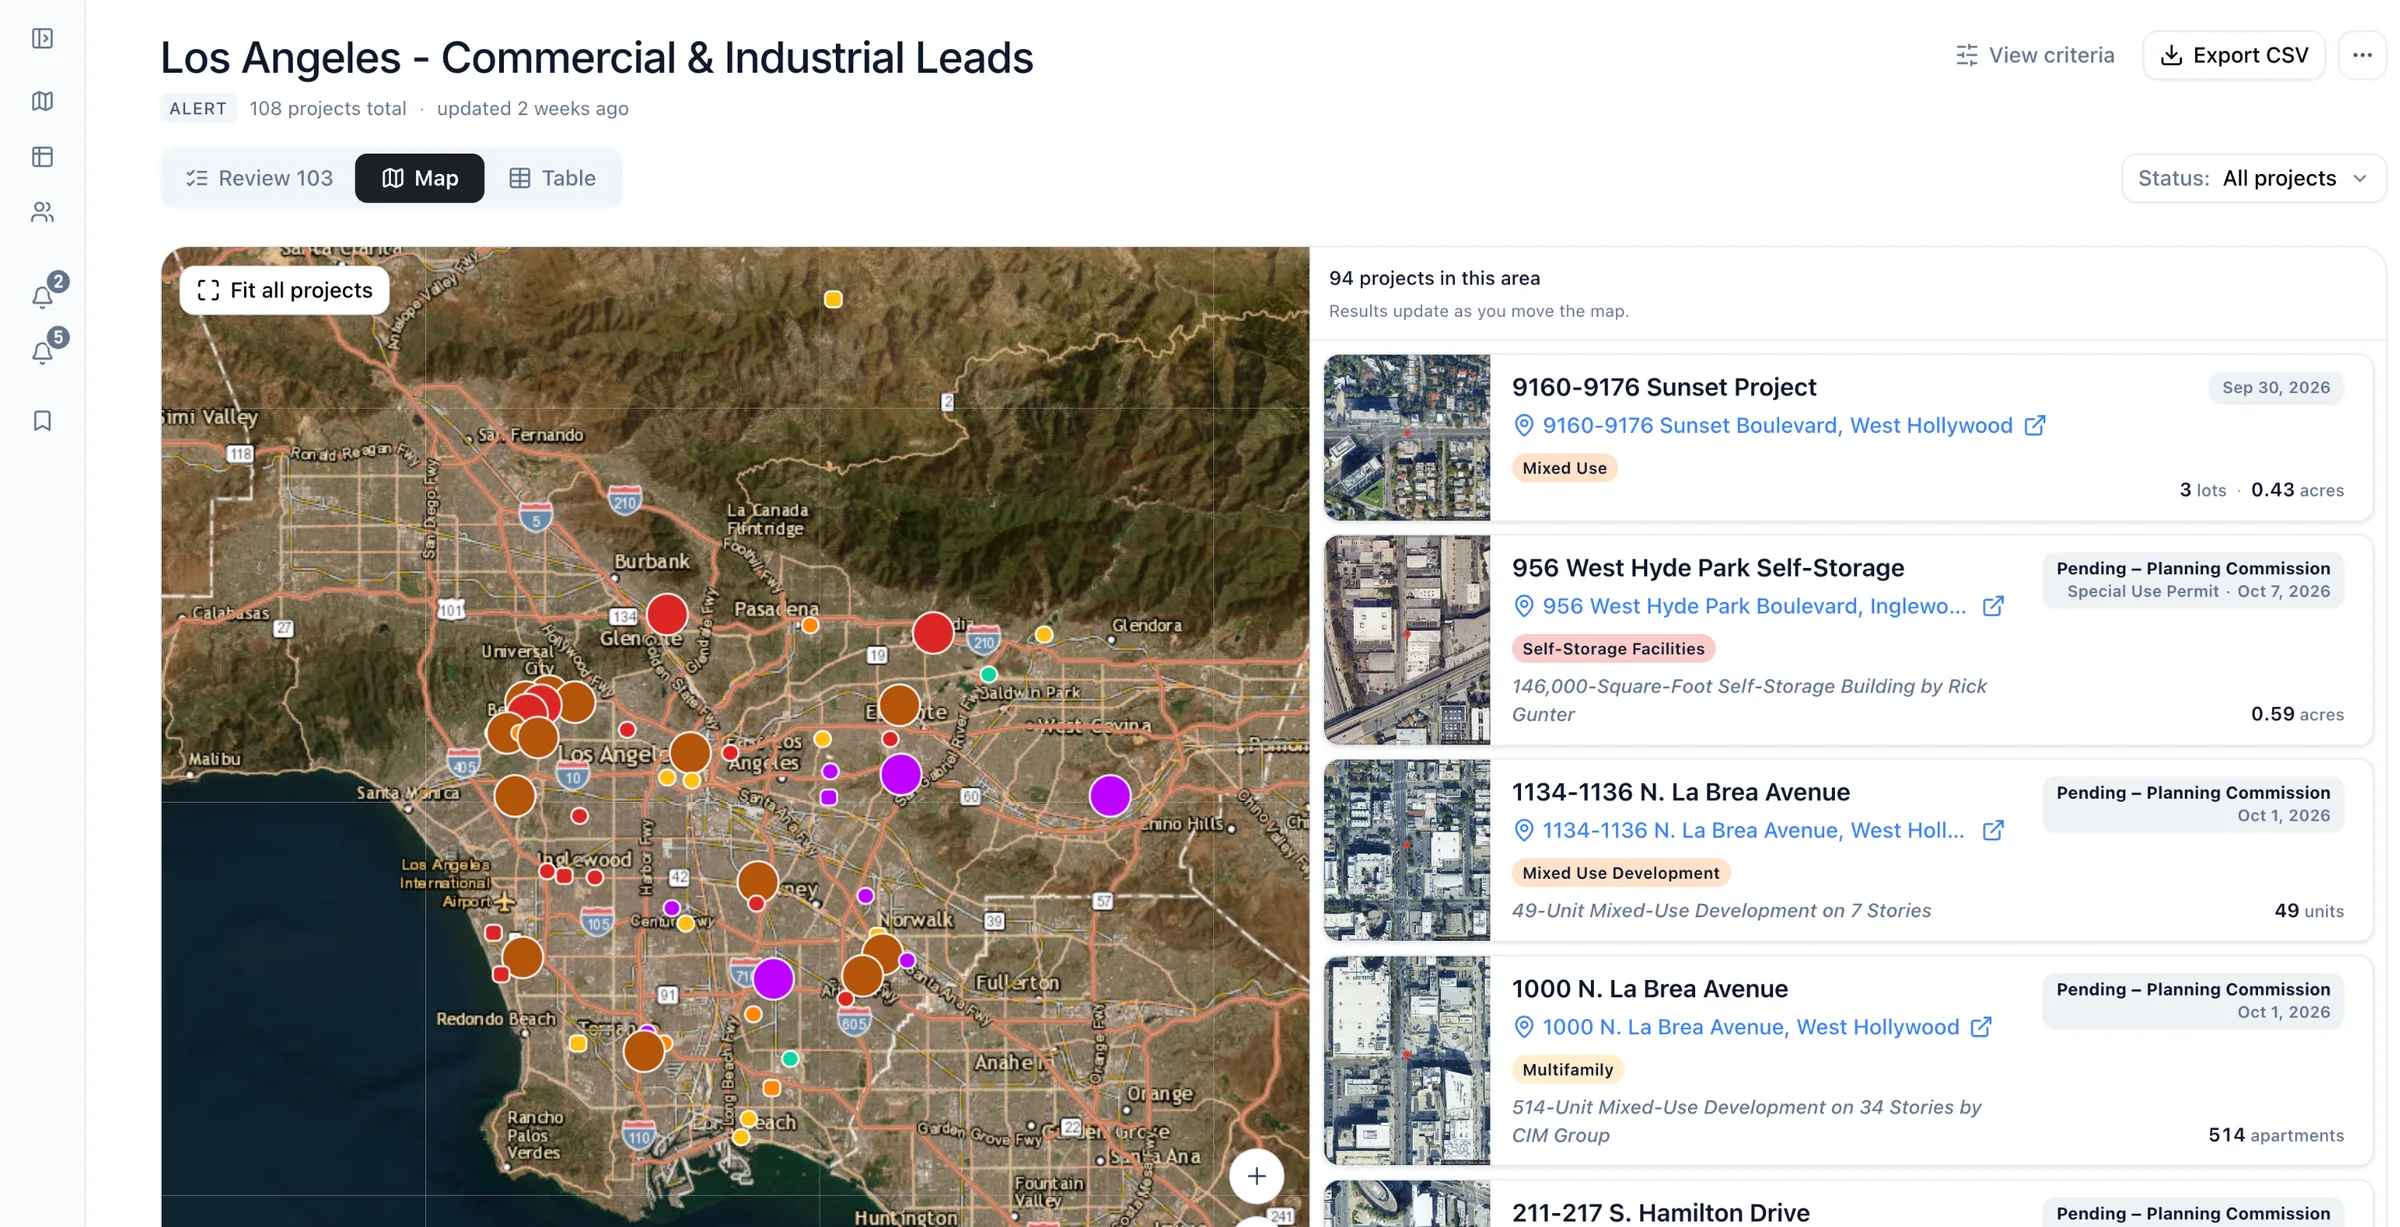Click the 1000 N. La Brea Avenue thumbnail
Screen dimensions: 2400x1227
(x=1407, y=1061)
